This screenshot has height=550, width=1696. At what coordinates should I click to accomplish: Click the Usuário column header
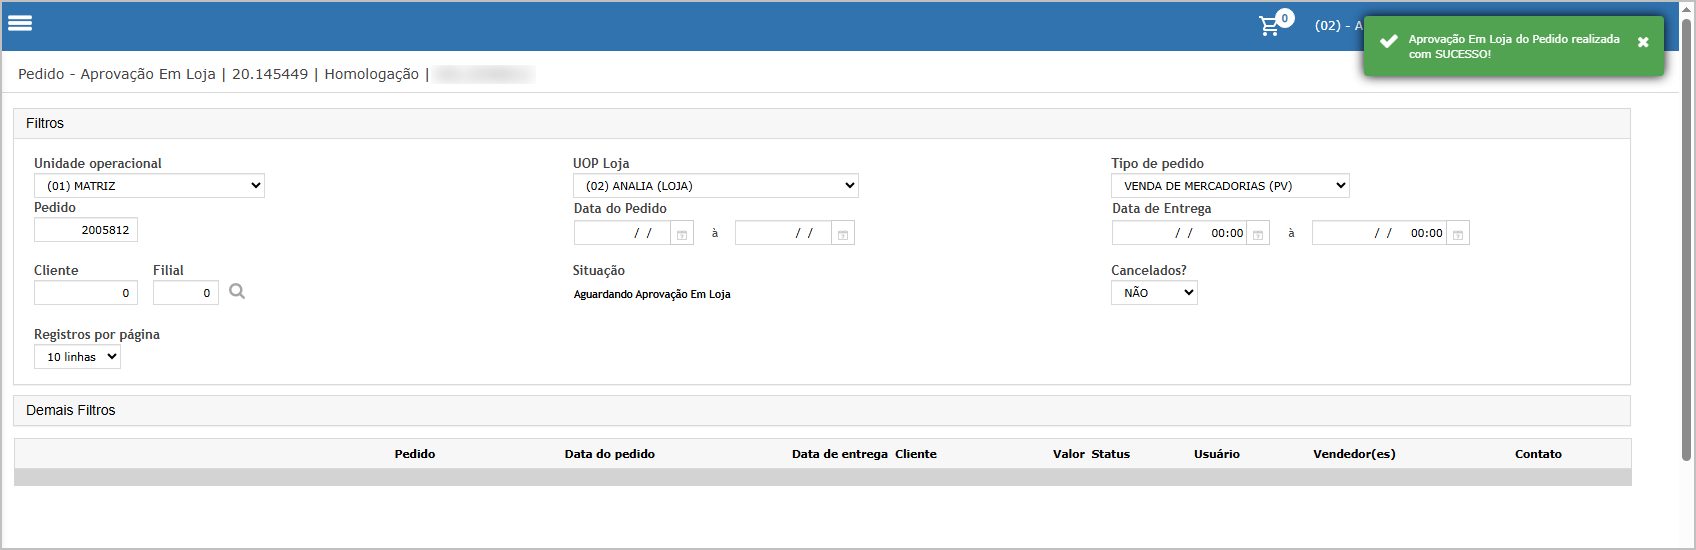pos(1217,454)
